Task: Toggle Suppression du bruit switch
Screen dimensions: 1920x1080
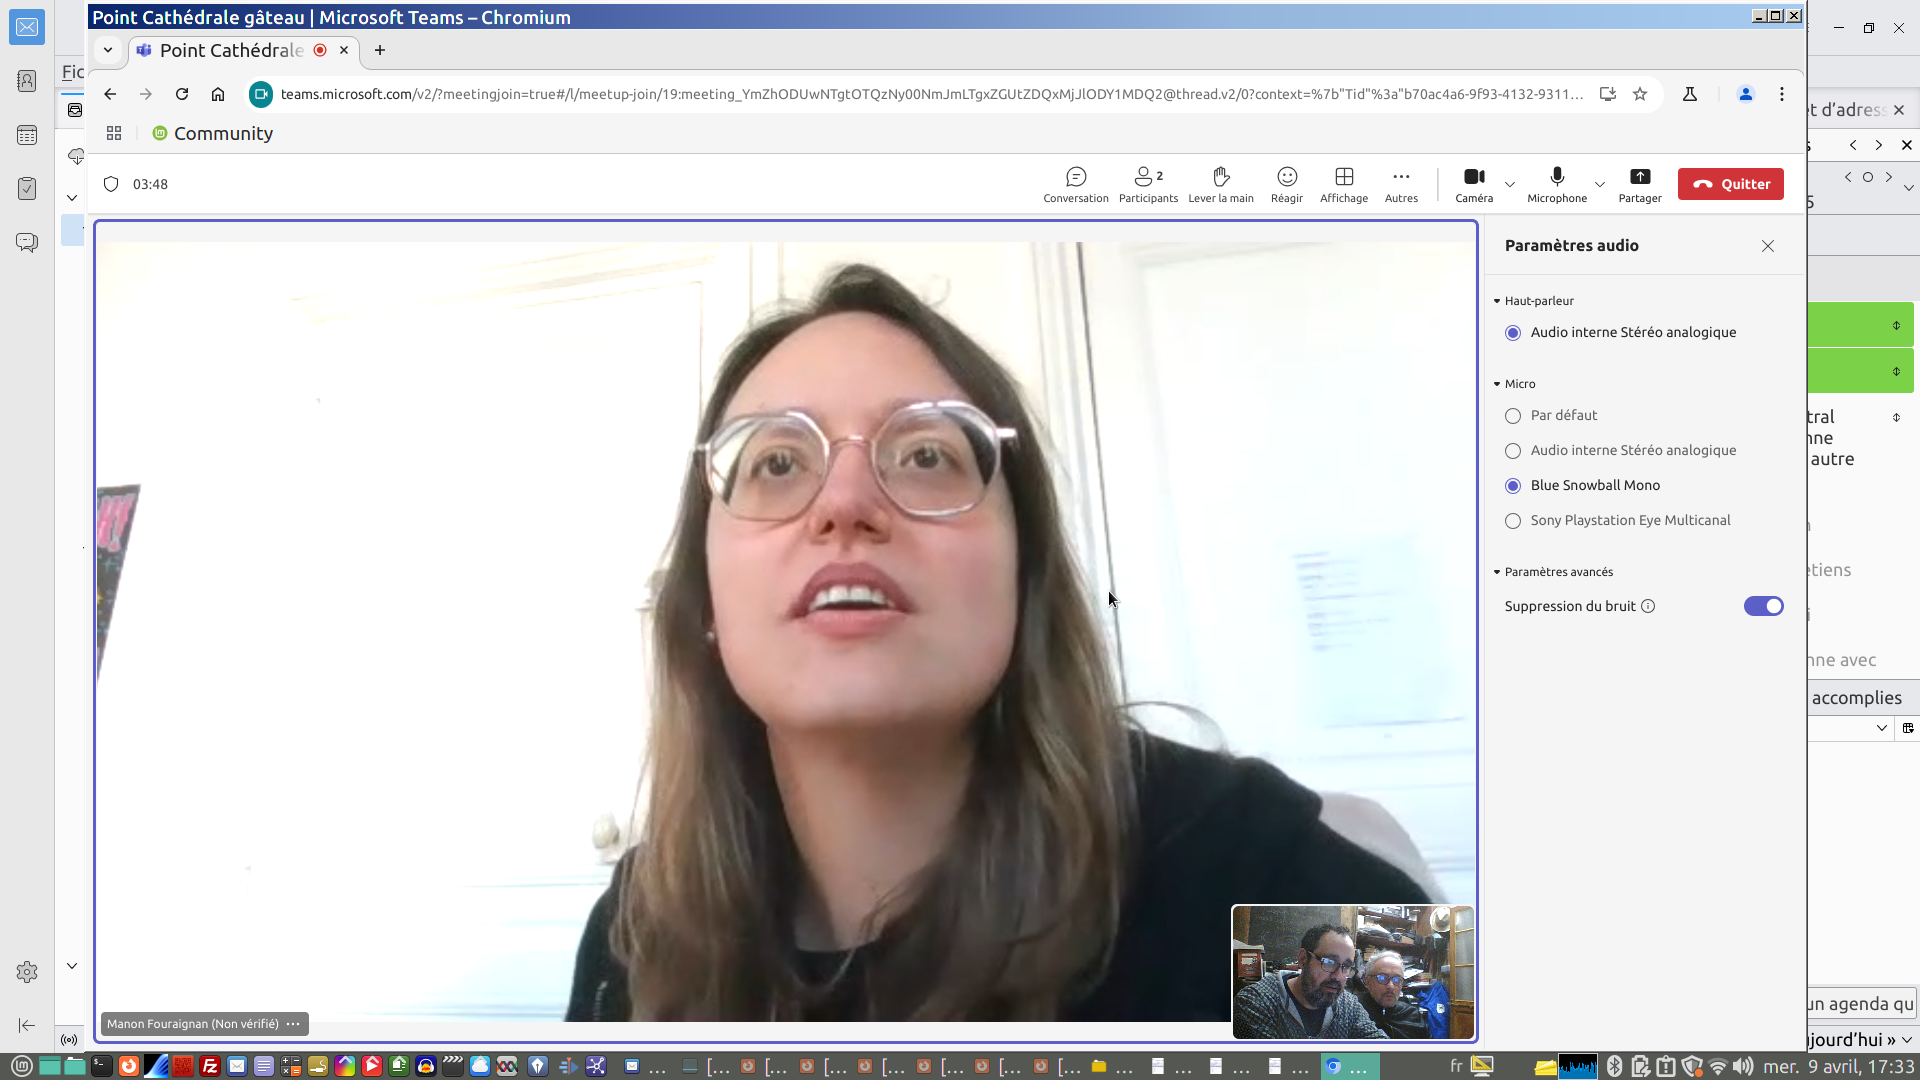Action: (x=1762, y=606)
